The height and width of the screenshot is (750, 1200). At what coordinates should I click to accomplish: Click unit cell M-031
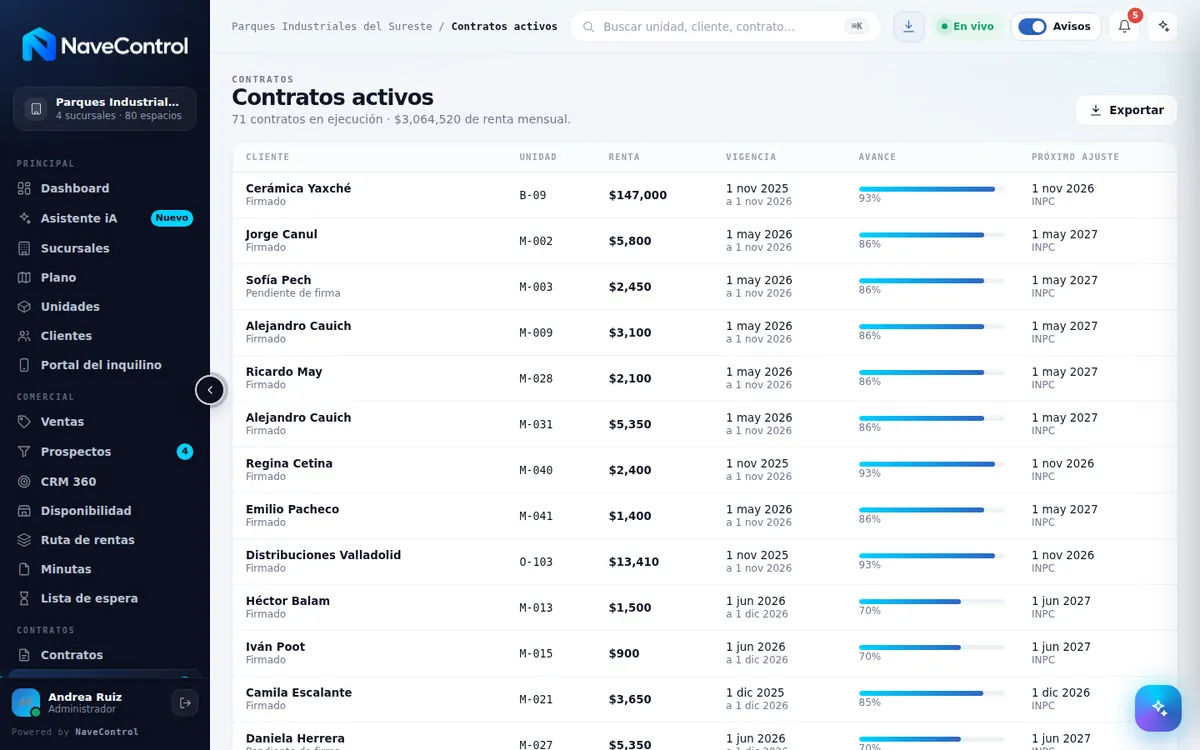click(536, 425)
